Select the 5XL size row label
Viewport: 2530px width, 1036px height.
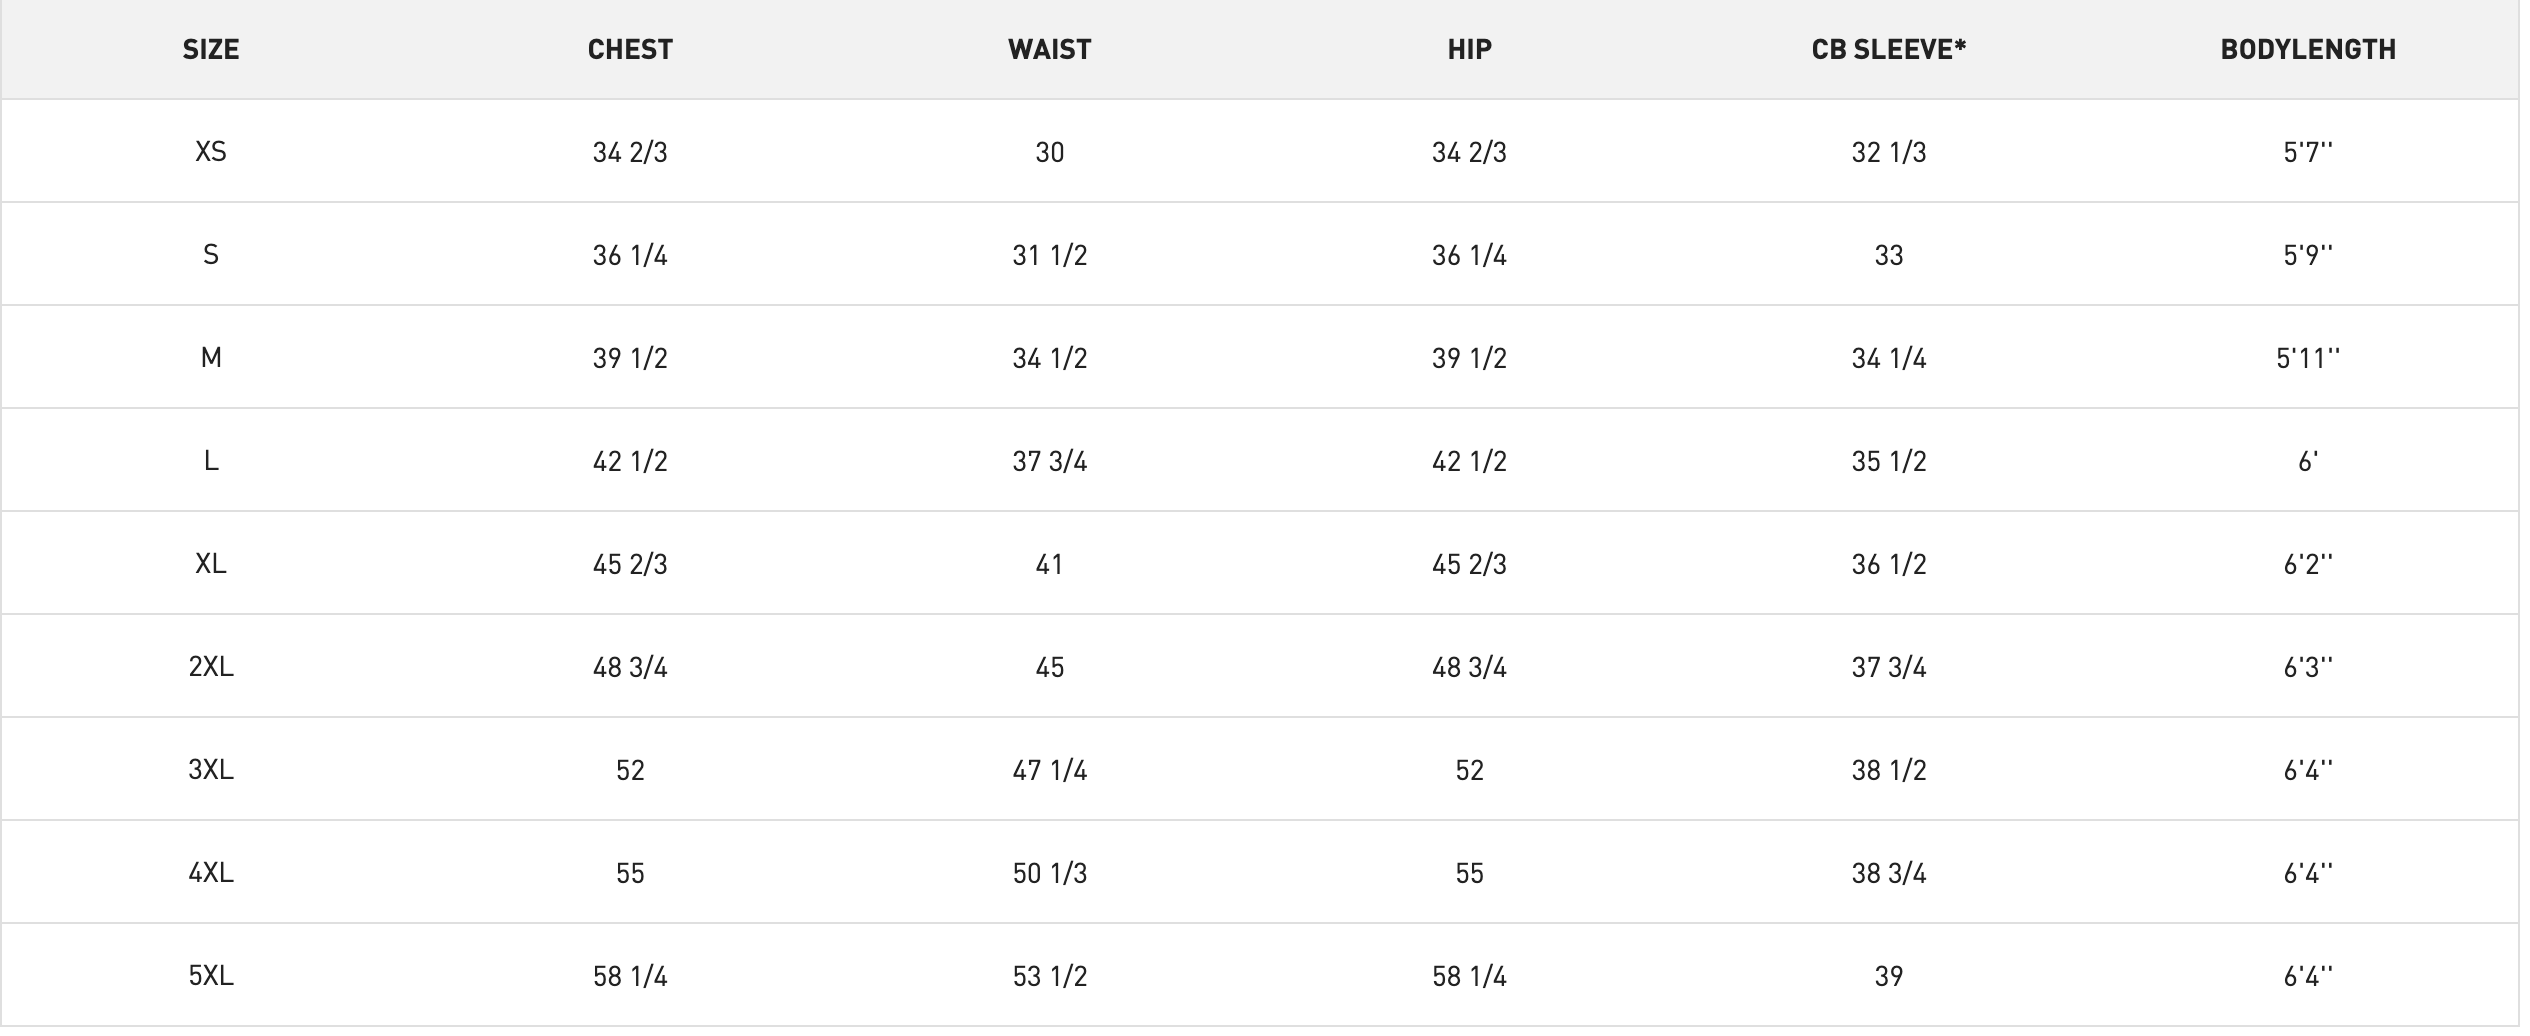point(211,976)
